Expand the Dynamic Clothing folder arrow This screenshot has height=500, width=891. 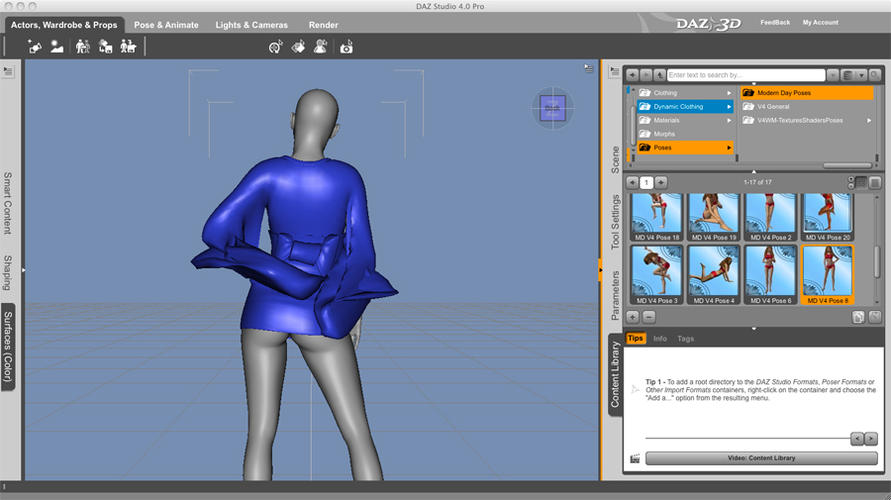coord(729,106)
